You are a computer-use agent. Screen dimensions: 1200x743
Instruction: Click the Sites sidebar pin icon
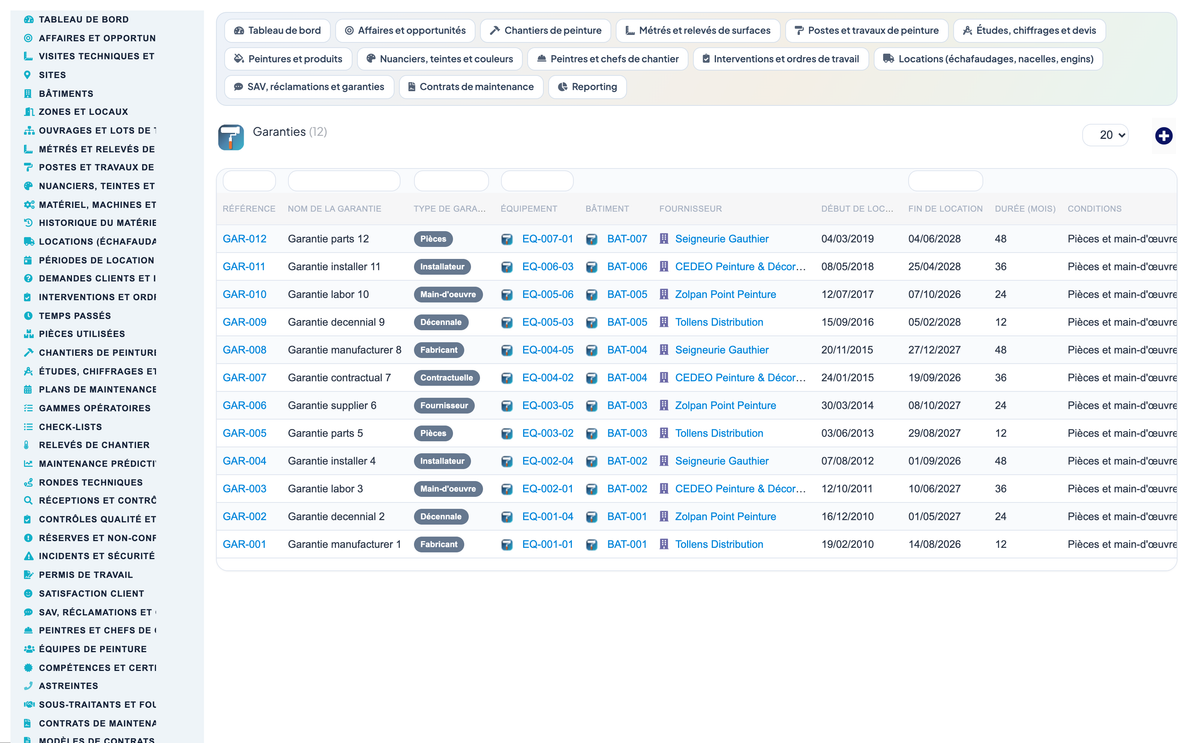pos(28,75)
